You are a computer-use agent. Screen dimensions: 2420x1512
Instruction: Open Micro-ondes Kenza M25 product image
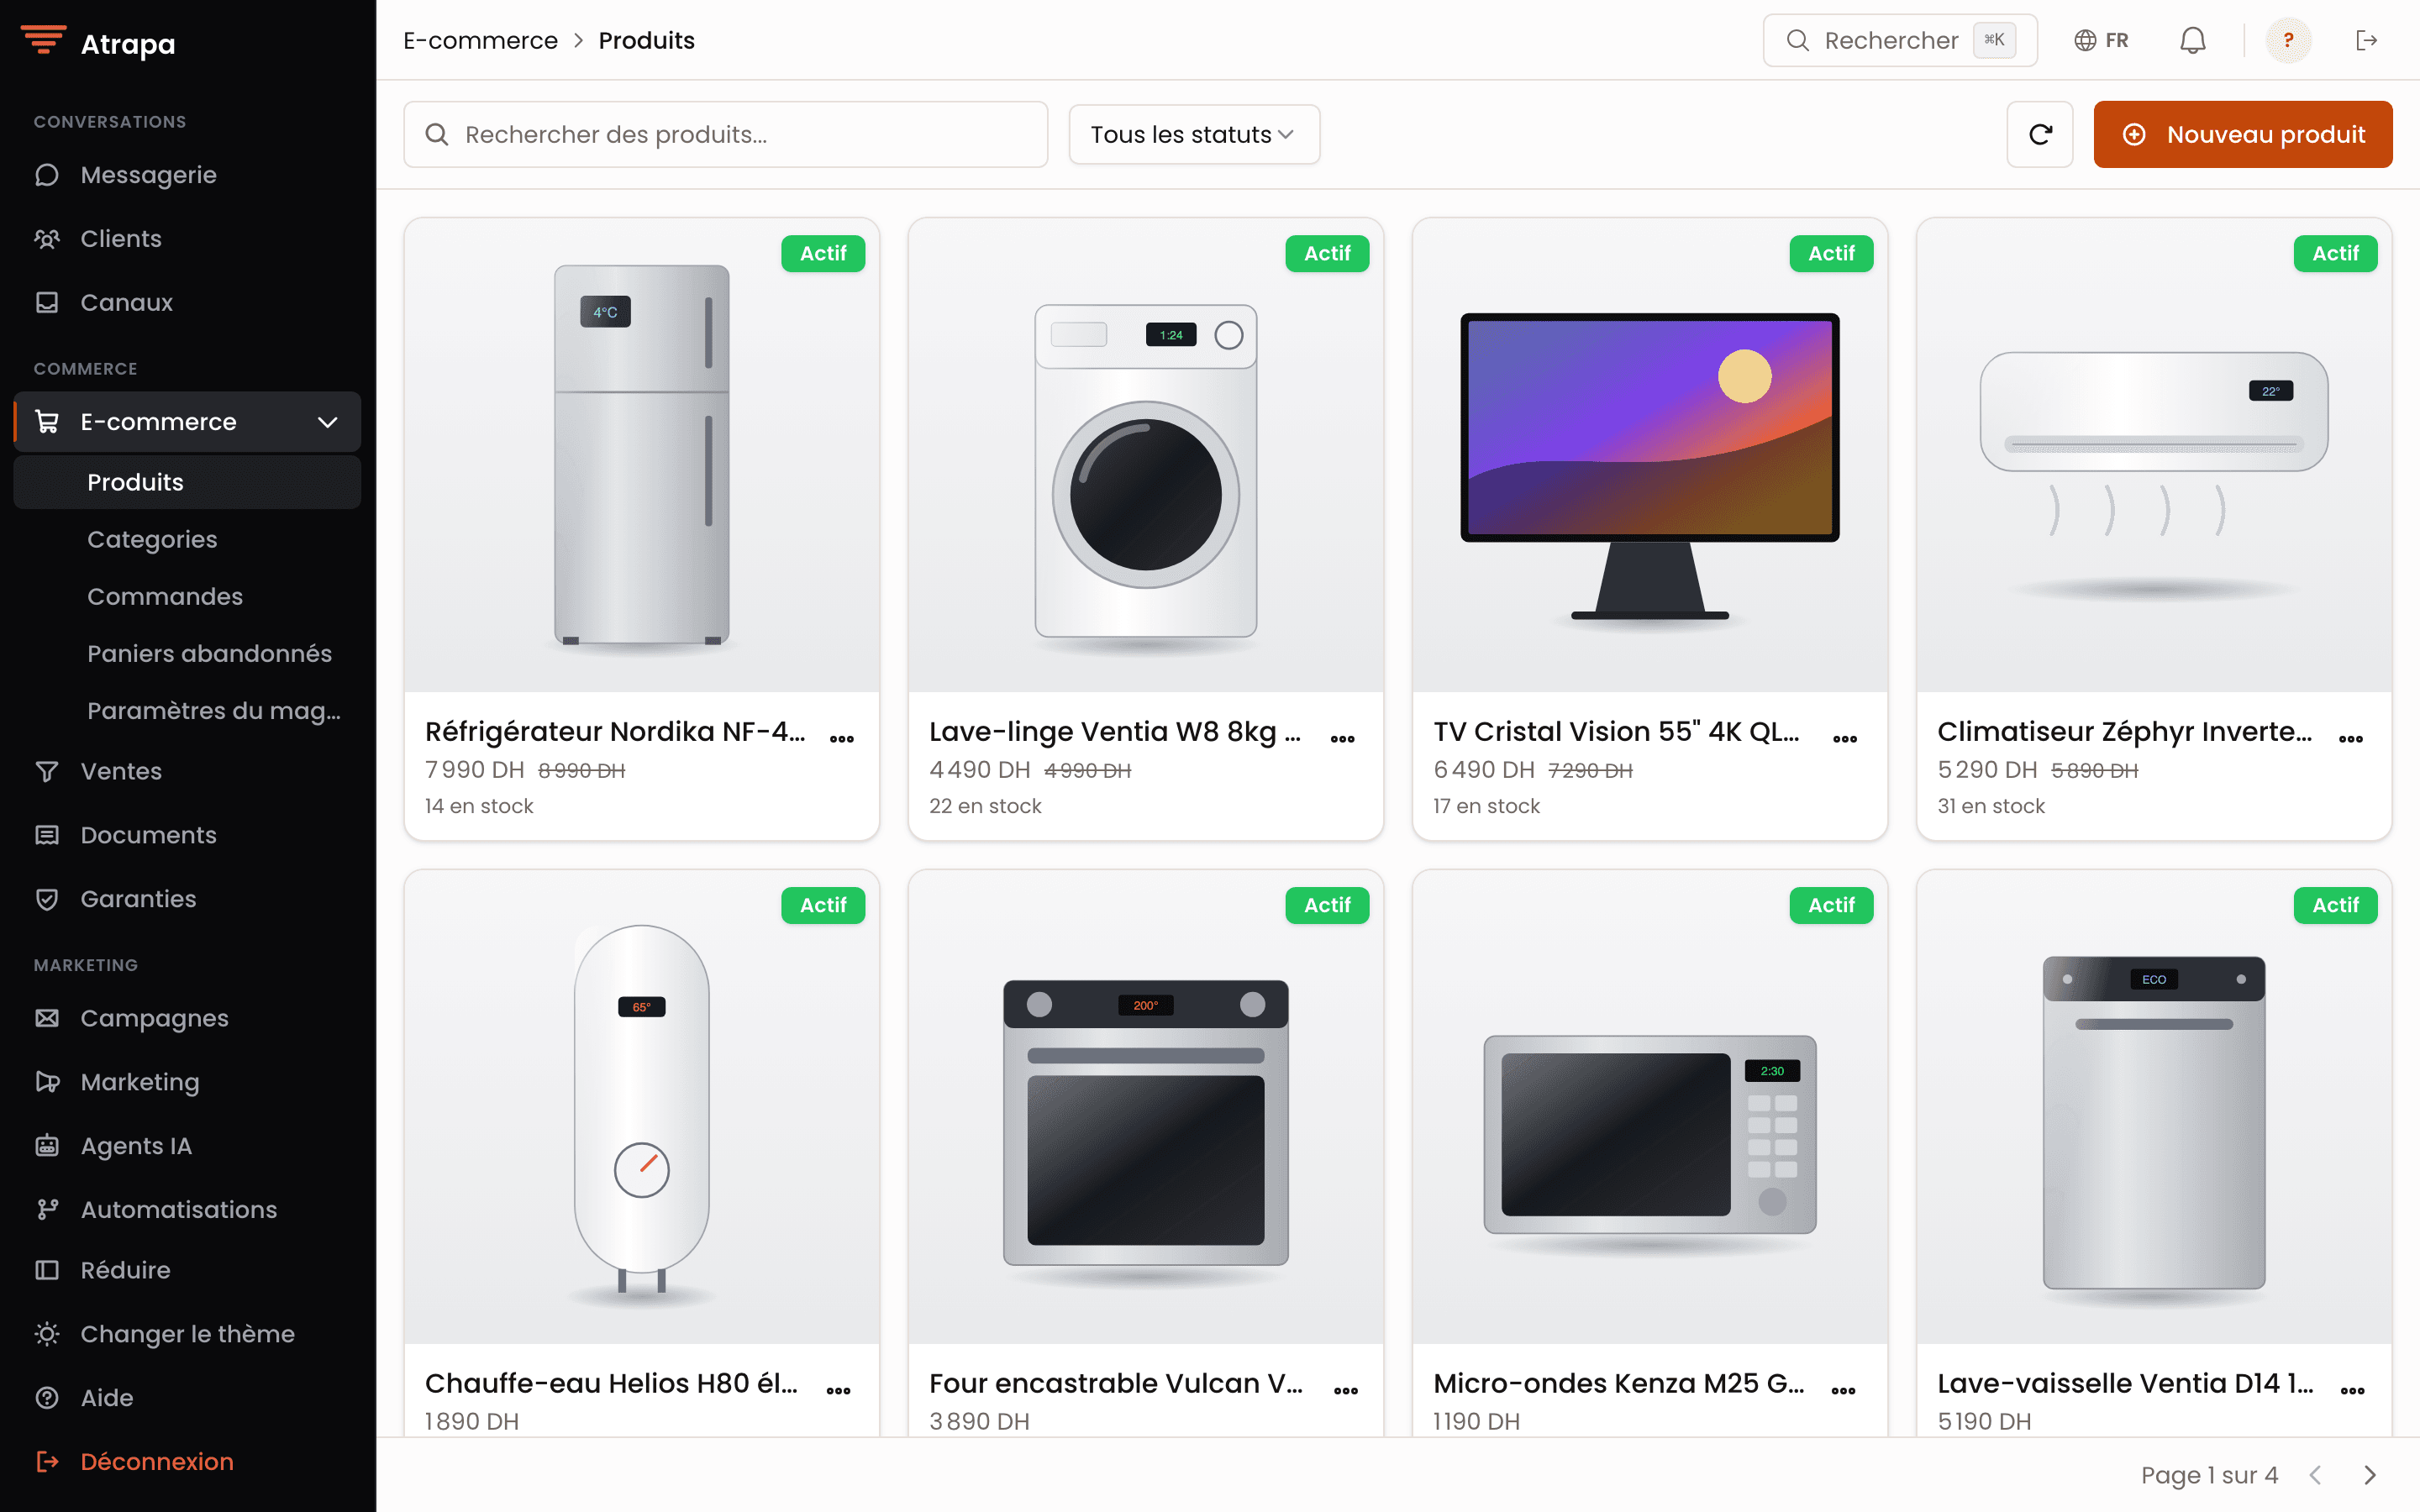point(1650,1107)
